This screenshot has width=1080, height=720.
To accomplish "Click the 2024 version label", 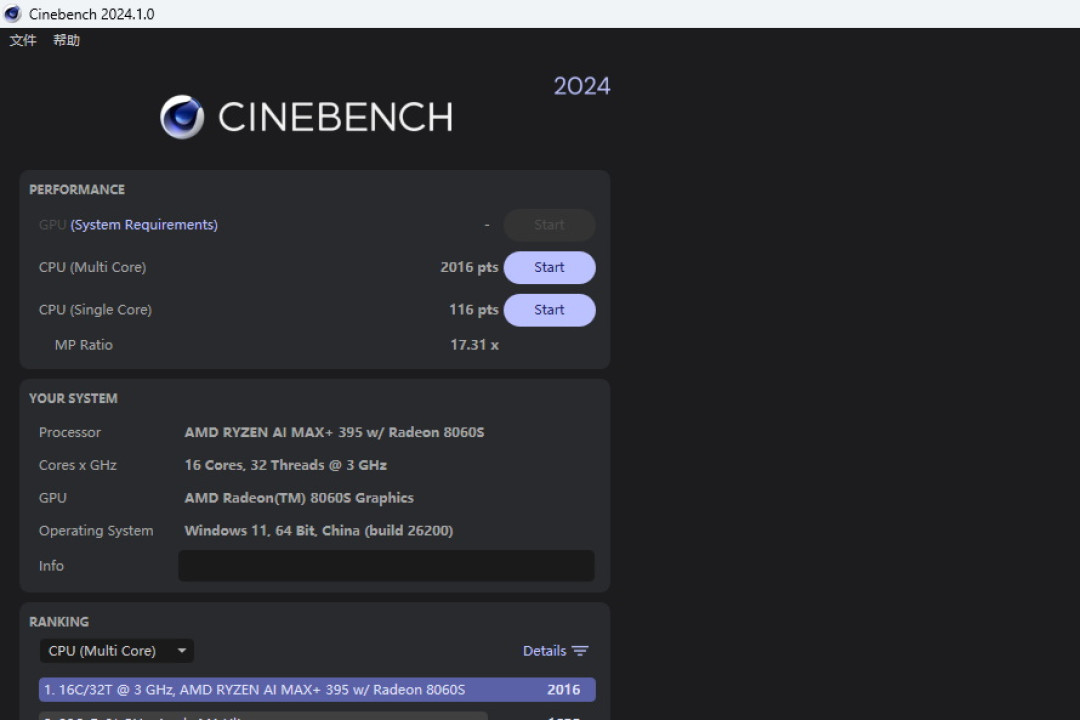I will click(582, 86).
